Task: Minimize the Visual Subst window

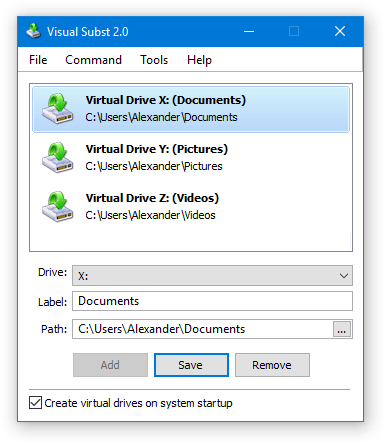Action: (249, 31)
